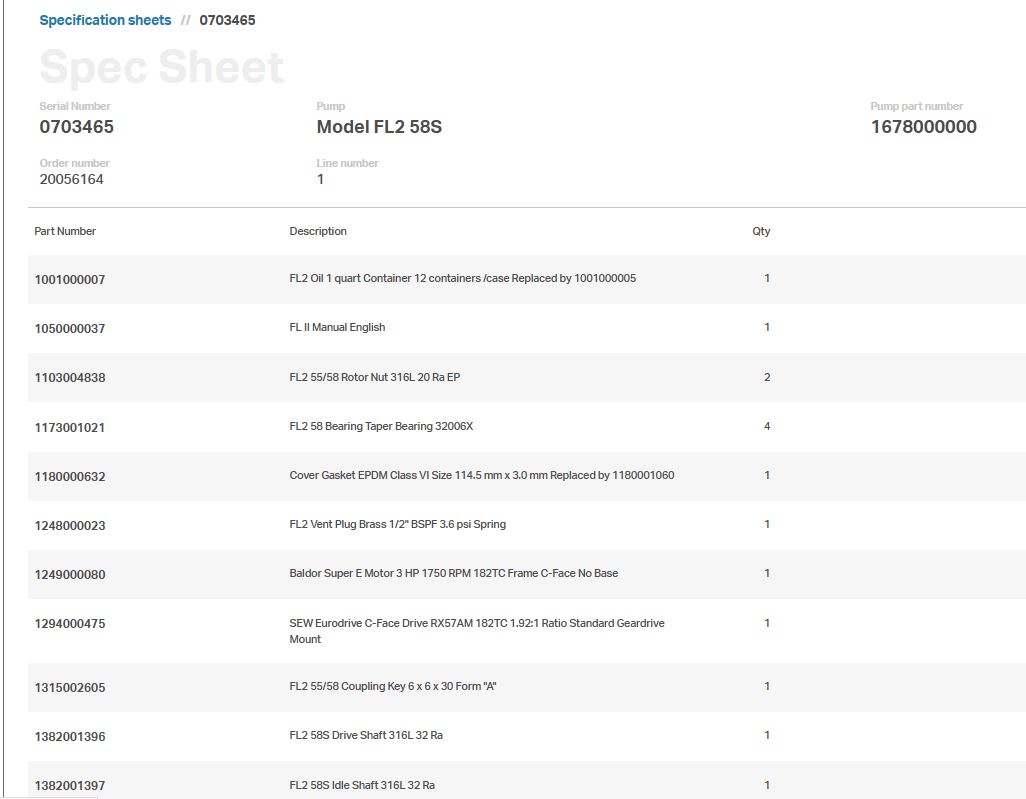This screenshot has height=799, width=1026.
Task: Select part number 1294000475
Action: click(70, 624)
